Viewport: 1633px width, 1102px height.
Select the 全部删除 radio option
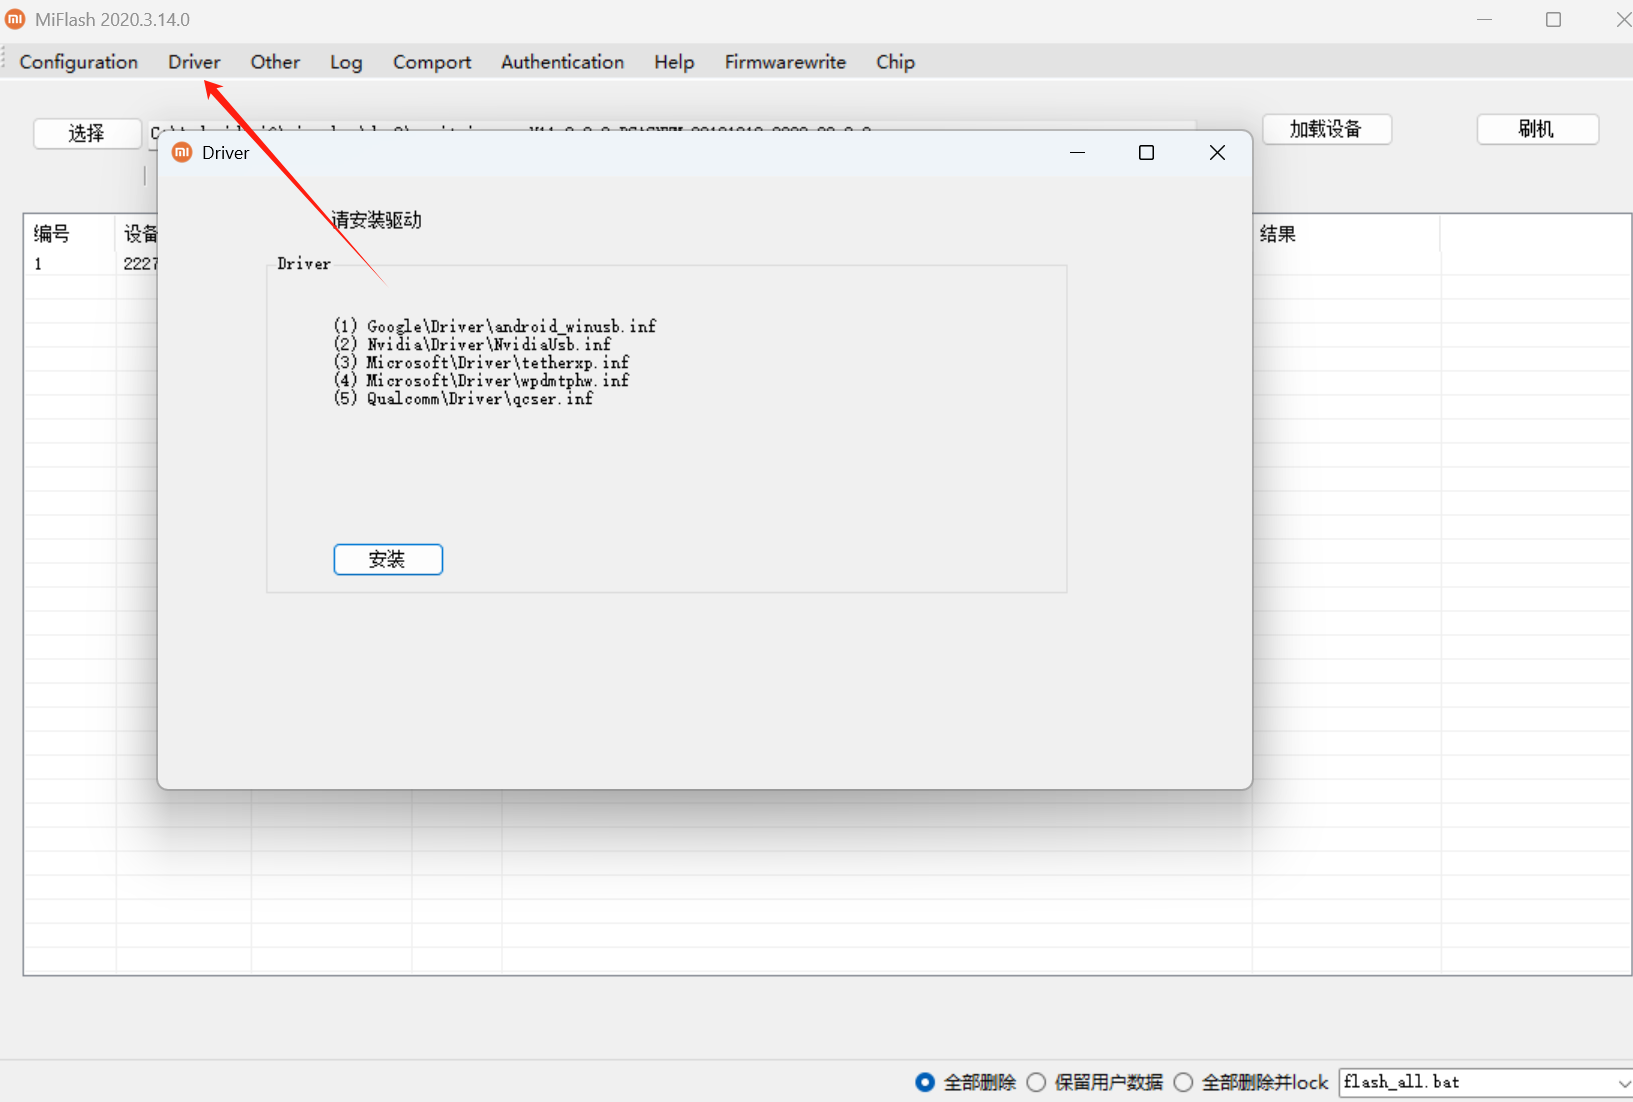coord(925,1082)
